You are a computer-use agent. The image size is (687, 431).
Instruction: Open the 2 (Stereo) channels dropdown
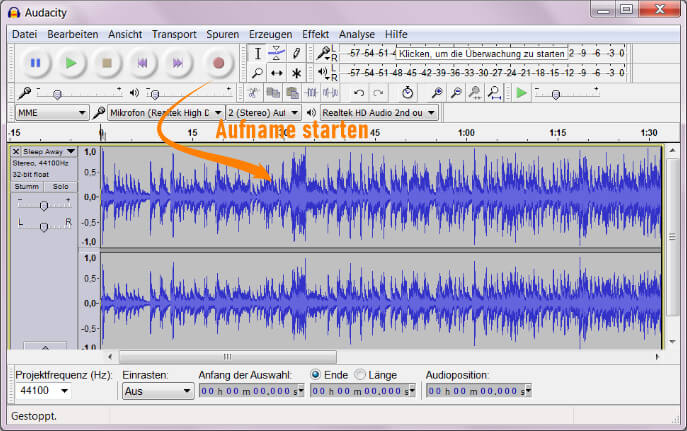[263, 113]
